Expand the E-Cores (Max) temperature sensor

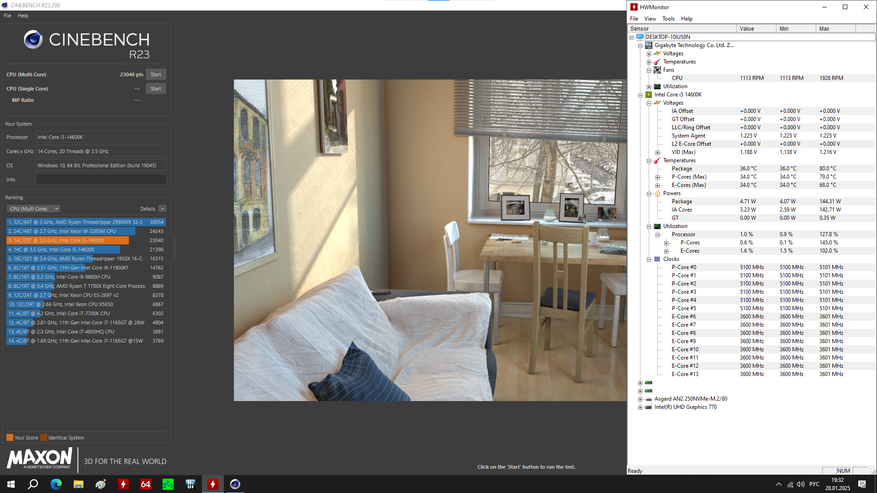coord(657,185)
